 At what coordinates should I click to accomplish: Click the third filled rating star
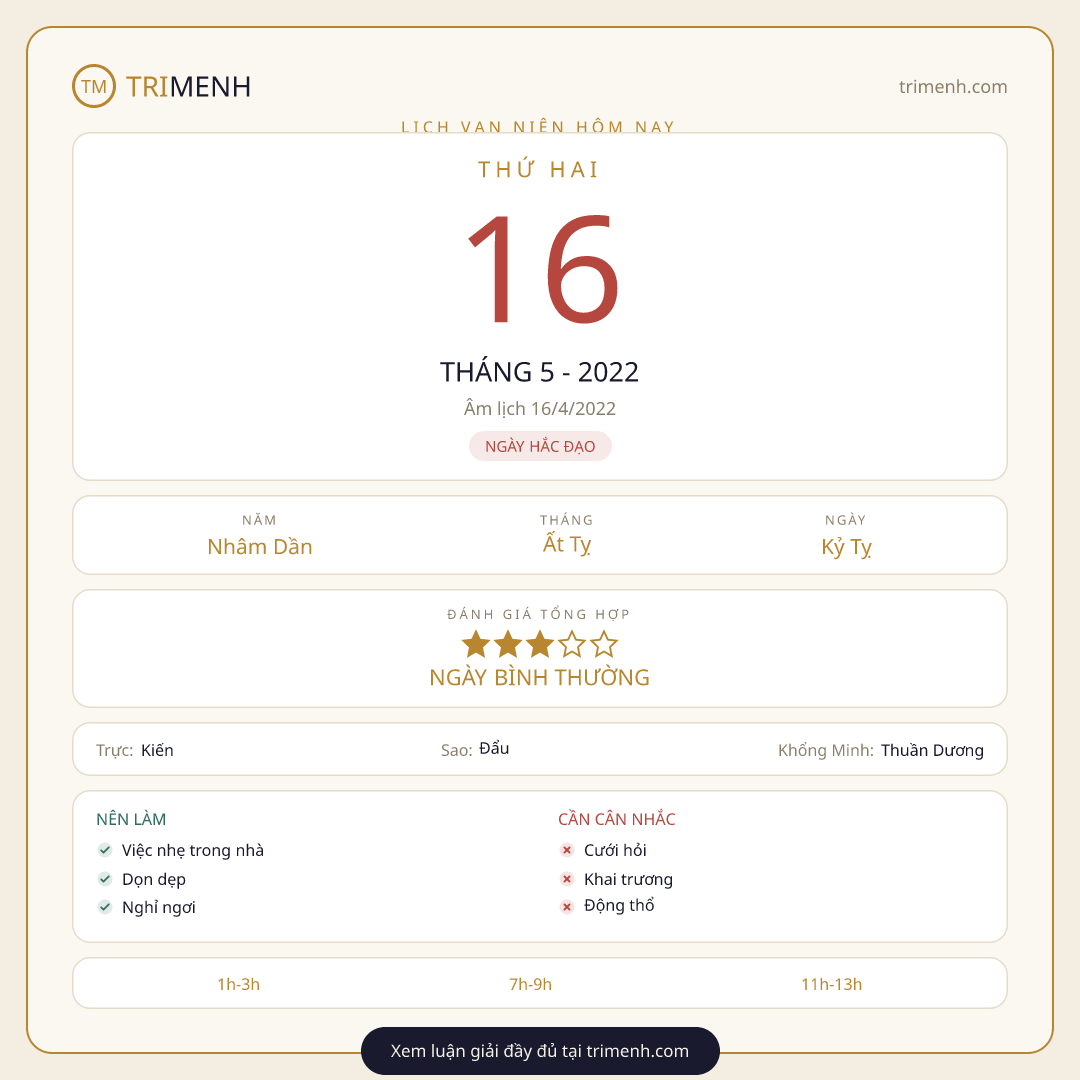(x=540, y=645)
